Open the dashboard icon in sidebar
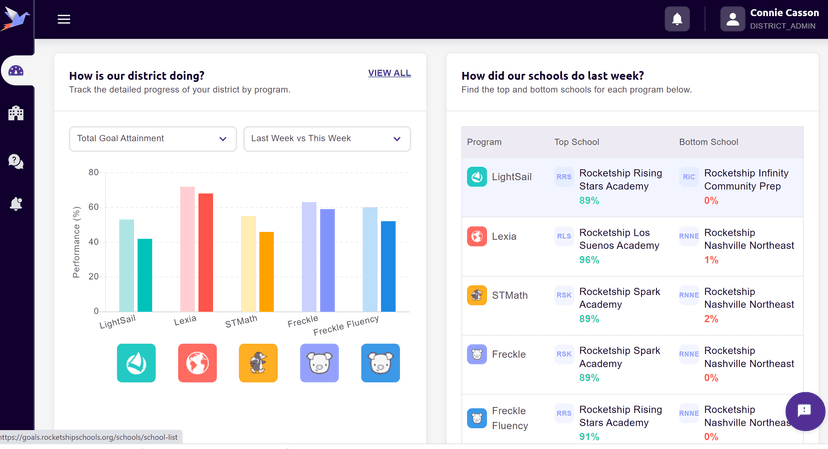This screenshot has height=449, width=828. [16, 71]
